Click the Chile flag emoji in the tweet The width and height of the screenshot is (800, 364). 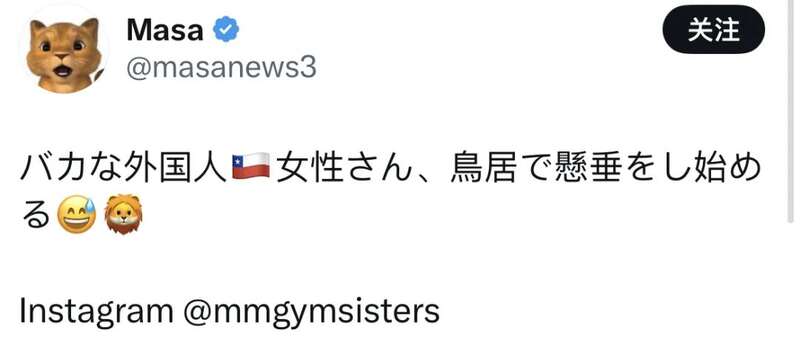[x=251, y=167]
